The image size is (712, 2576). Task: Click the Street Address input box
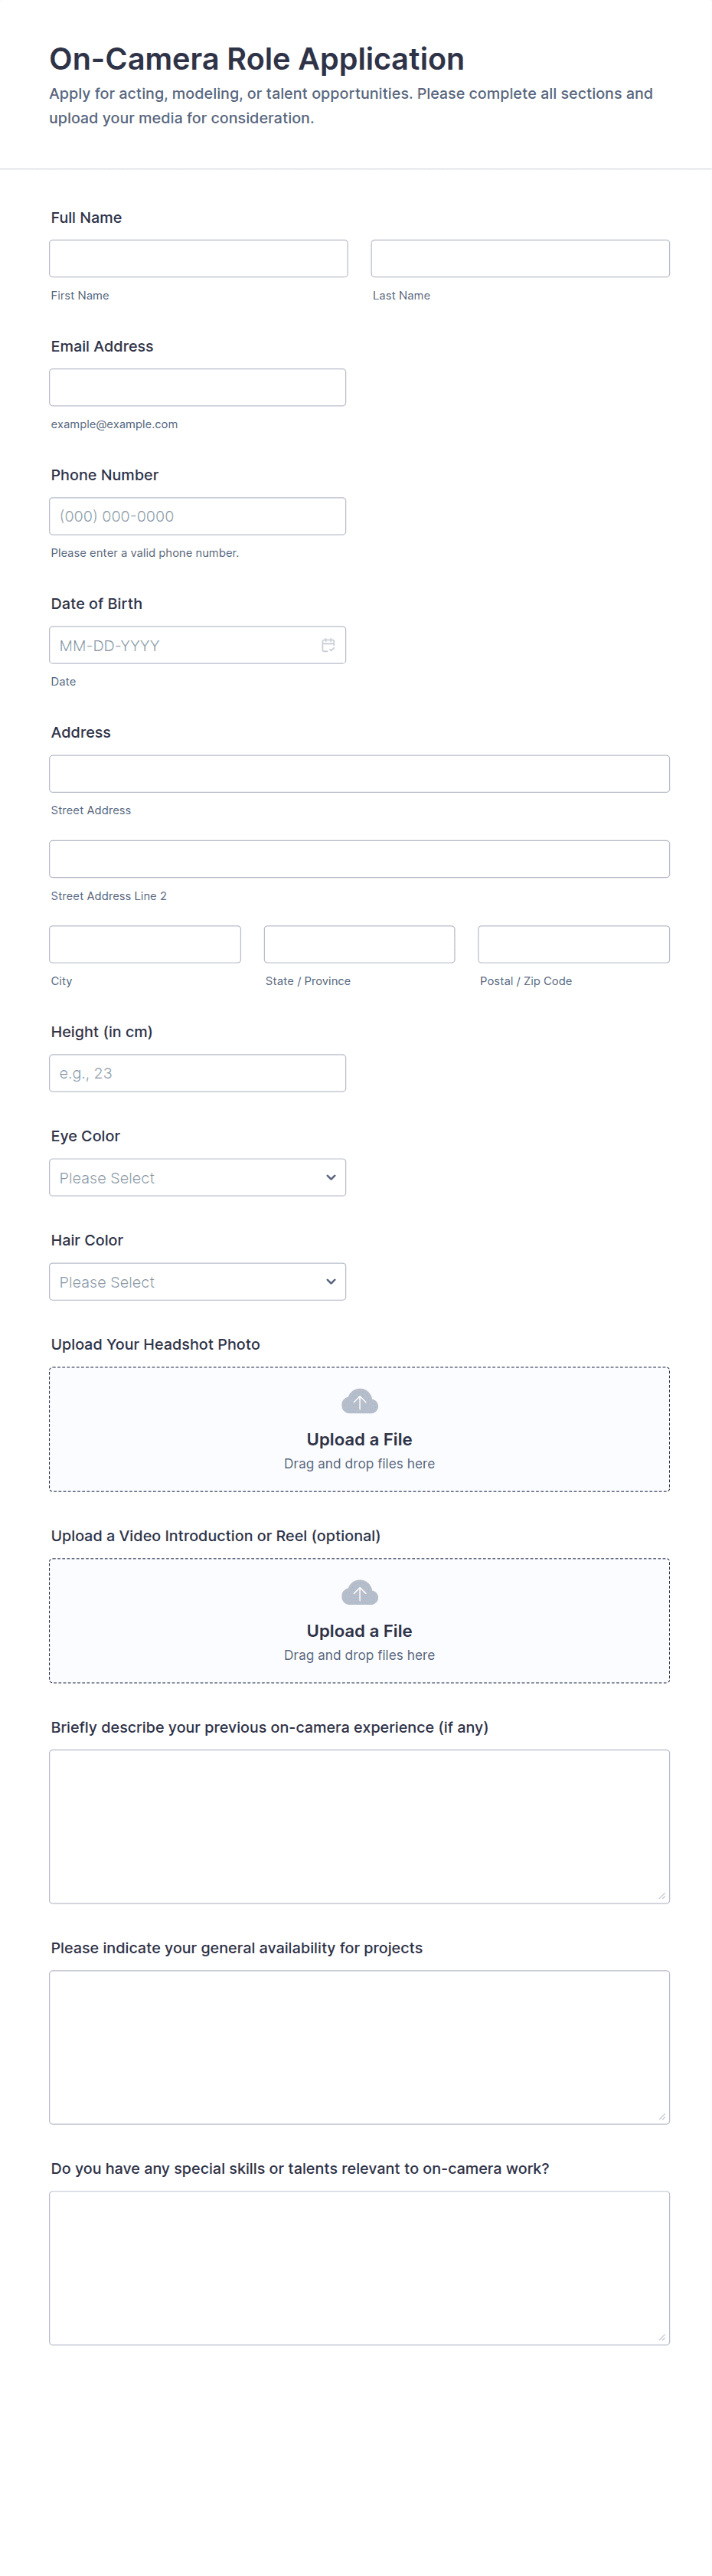[x=359, y=773]
